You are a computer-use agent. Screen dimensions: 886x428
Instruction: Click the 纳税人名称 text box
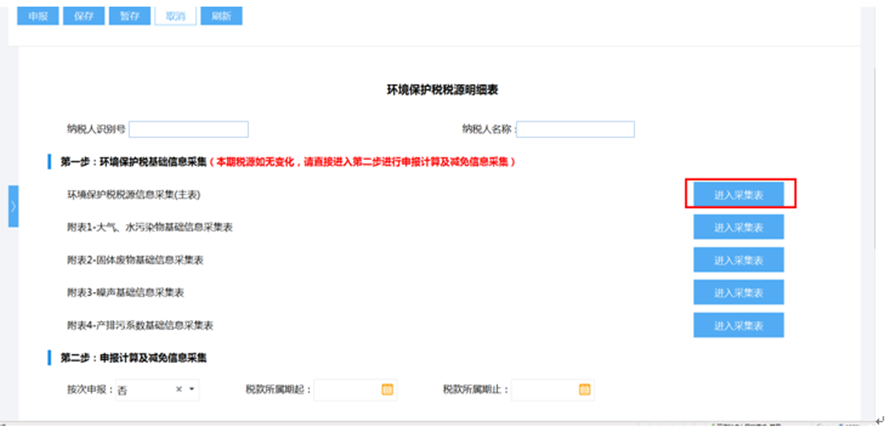tap(575, 129)
